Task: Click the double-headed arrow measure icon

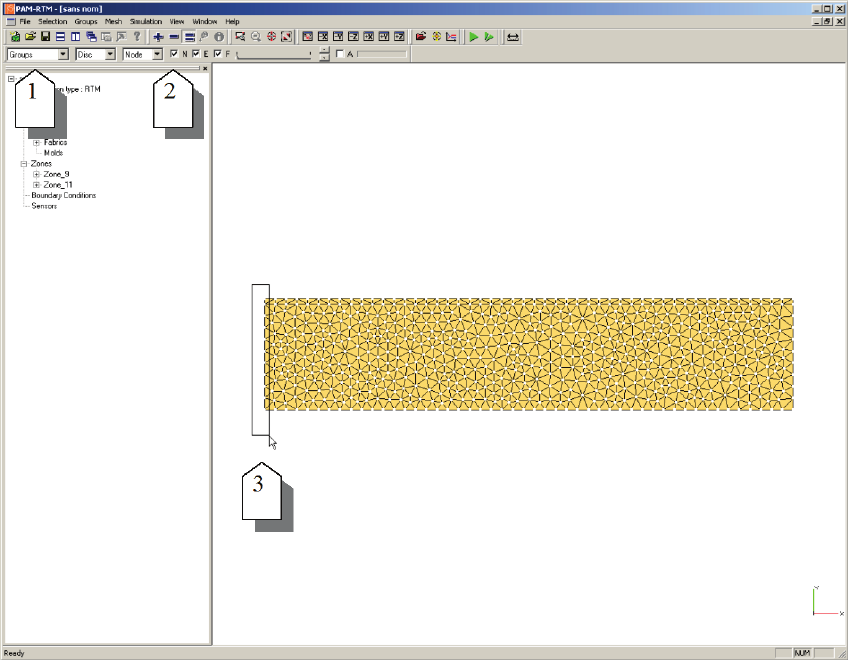Action: (513, 37)
